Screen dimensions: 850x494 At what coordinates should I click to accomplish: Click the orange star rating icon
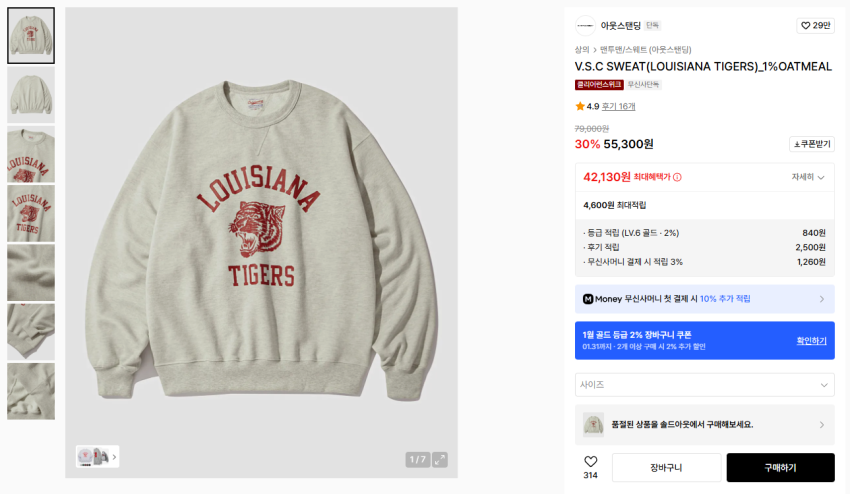580,106
